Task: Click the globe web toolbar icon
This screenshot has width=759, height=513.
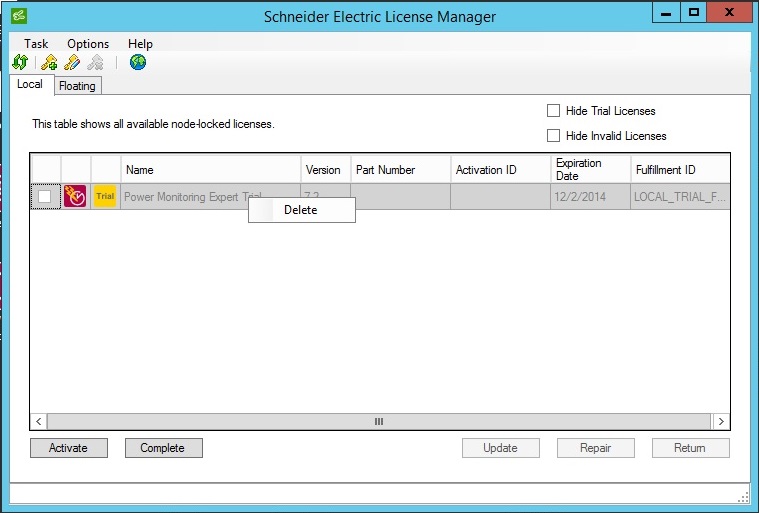Action: coord(138,62)
